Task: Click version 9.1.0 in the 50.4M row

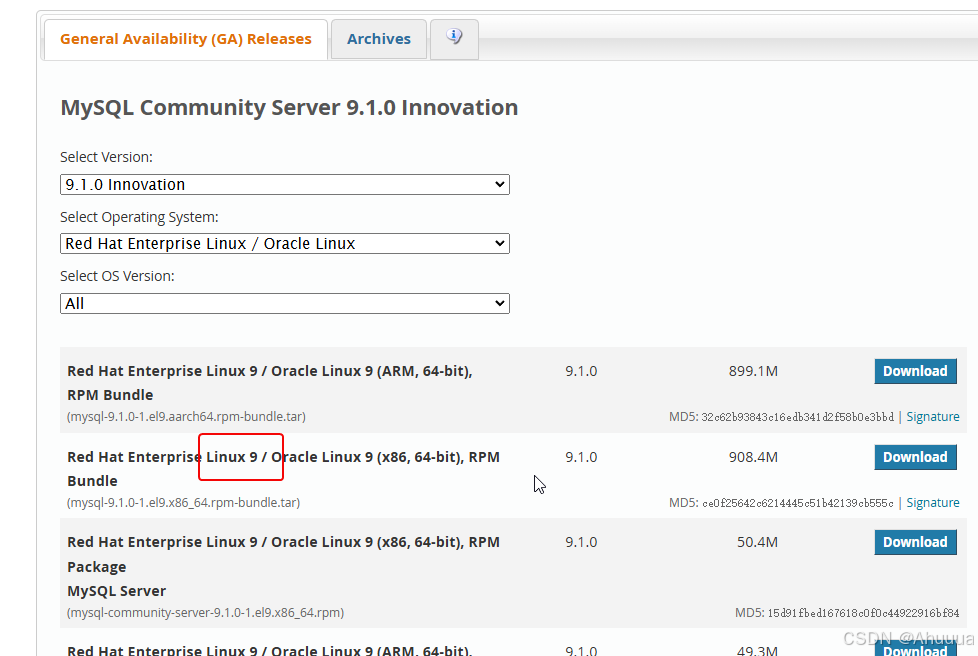Action: click(x=581, y=542)
